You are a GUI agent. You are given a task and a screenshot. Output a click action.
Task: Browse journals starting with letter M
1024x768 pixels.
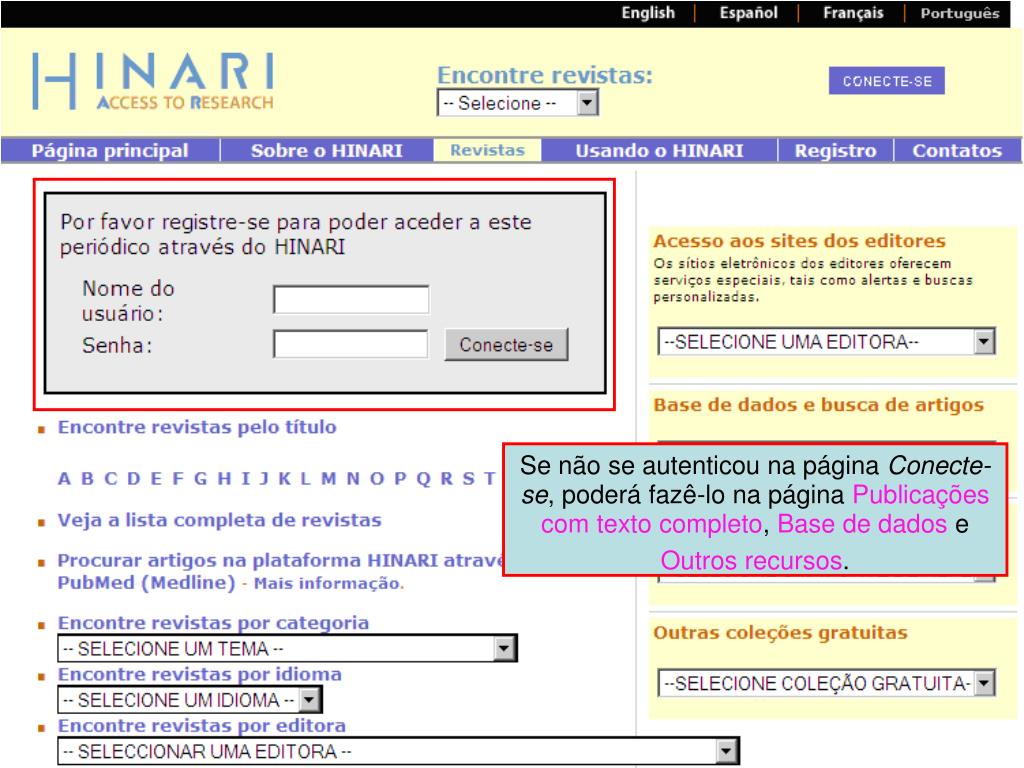[328, 479]
